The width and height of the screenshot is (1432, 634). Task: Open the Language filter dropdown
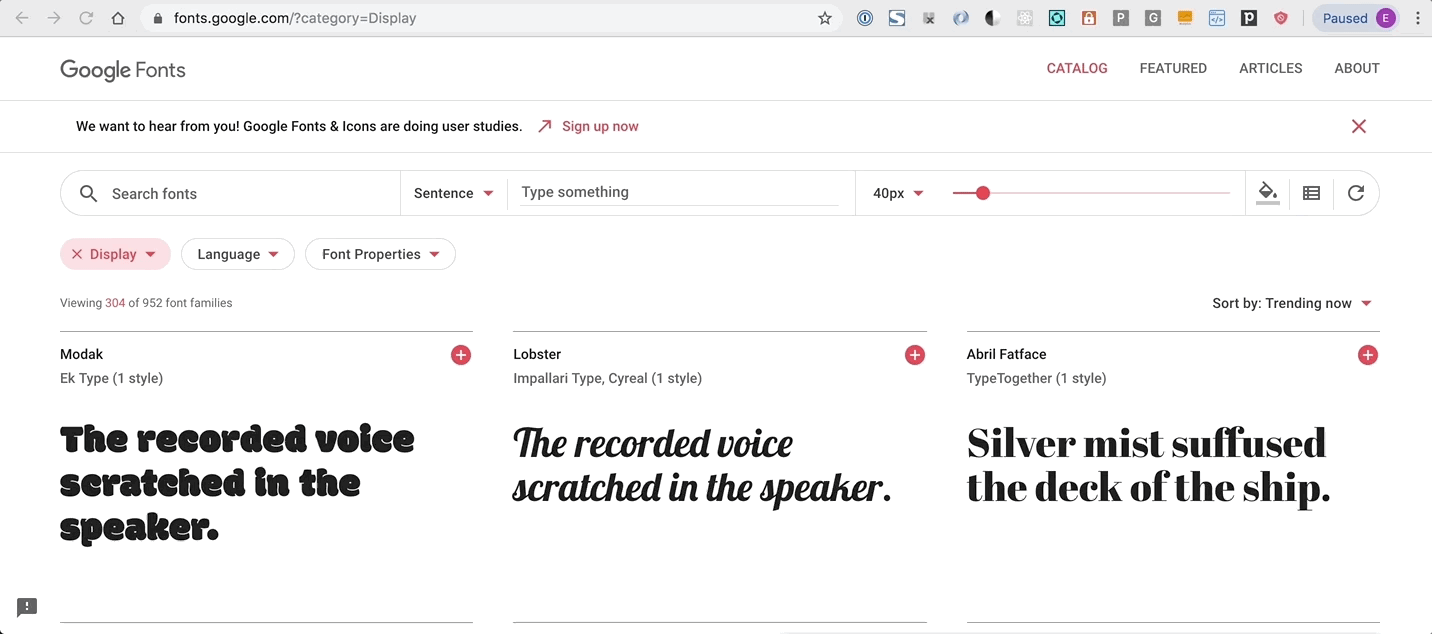click(x=238, y=254)
